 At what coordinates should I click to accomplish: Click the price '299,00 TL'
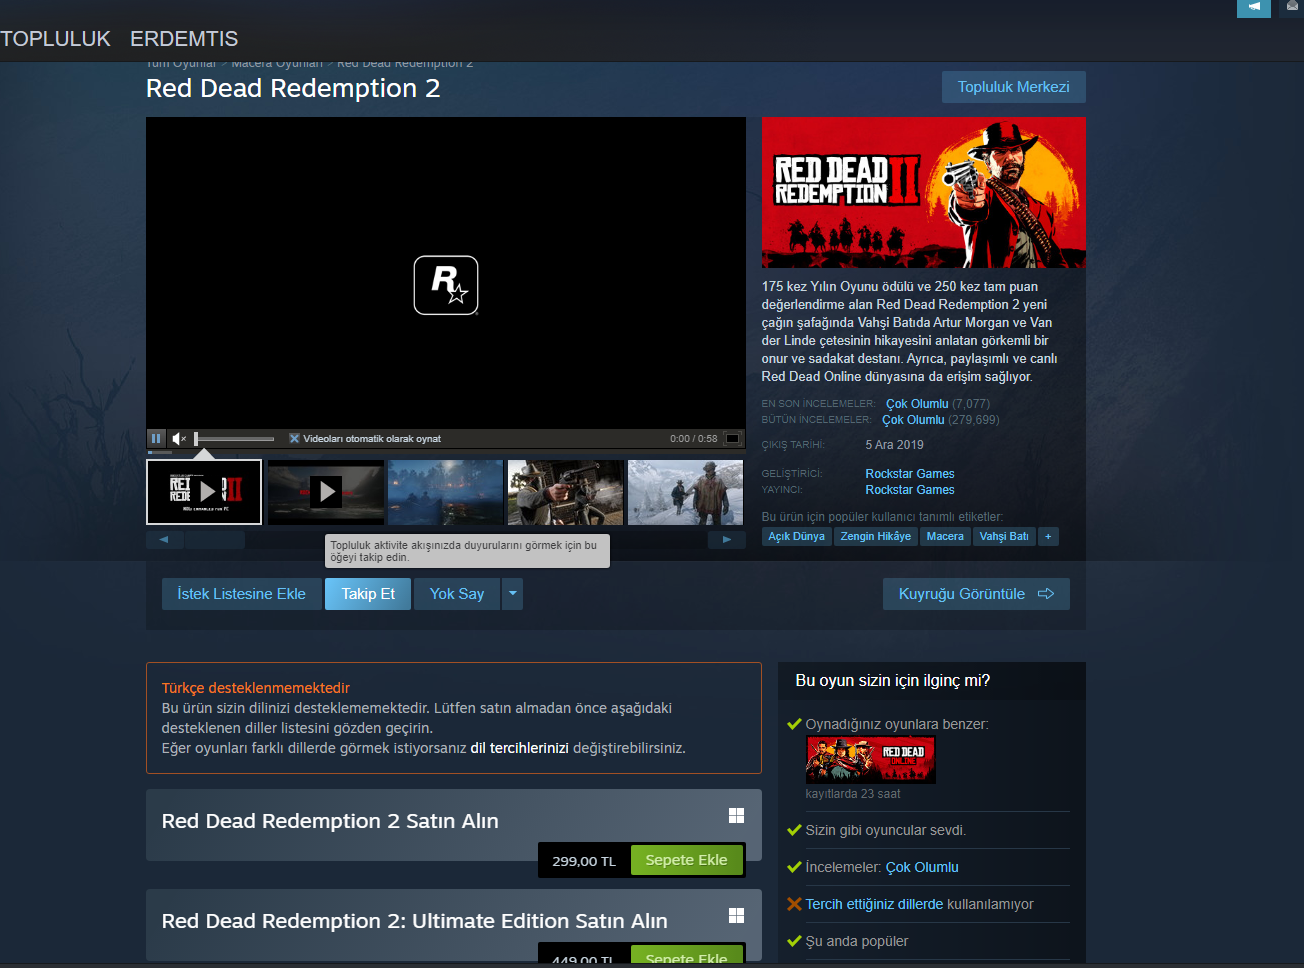coord(584,861)
